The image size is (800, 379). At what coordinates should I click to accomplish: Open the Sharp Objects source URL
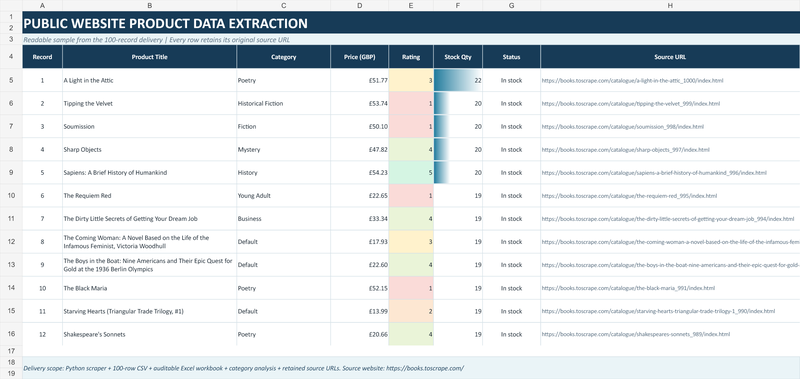coord(626,150)
